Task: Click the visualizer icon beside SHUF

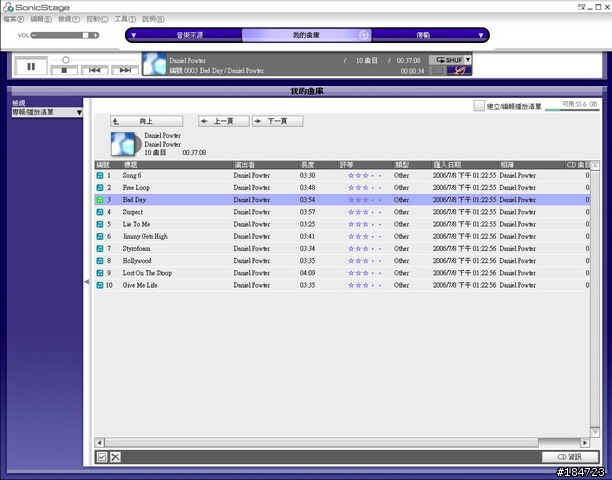Action: [459, 71]
